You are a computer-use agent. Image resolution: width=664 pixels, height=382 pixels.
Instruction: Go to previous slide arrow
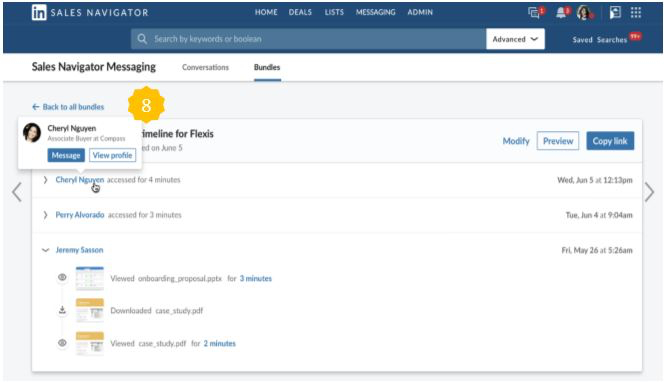pyautogui.click(x=17, y=192)
